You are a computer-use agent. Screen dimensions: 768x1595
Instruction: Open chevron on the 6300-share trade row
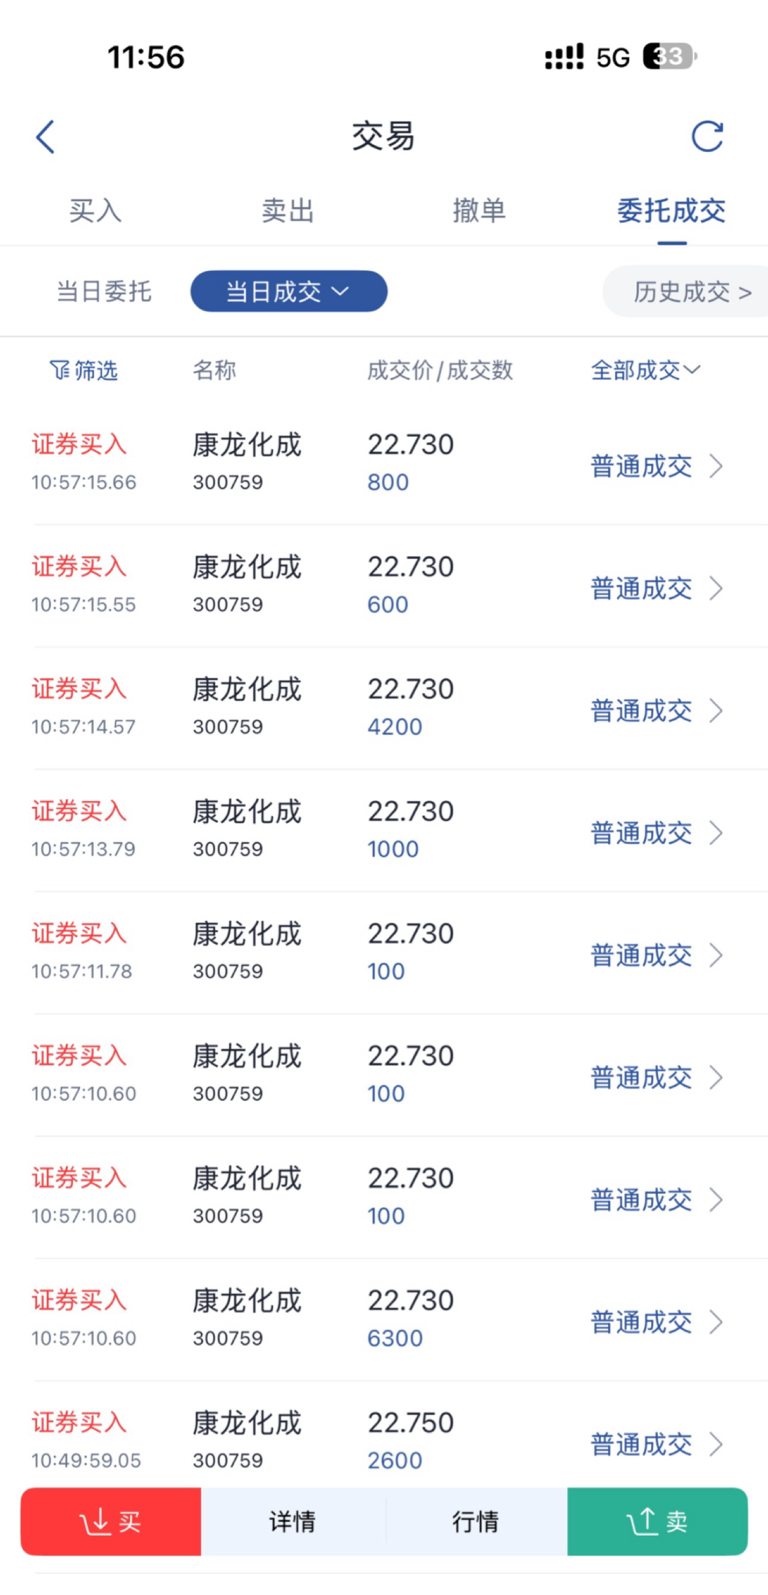(x=716, y=1322)
